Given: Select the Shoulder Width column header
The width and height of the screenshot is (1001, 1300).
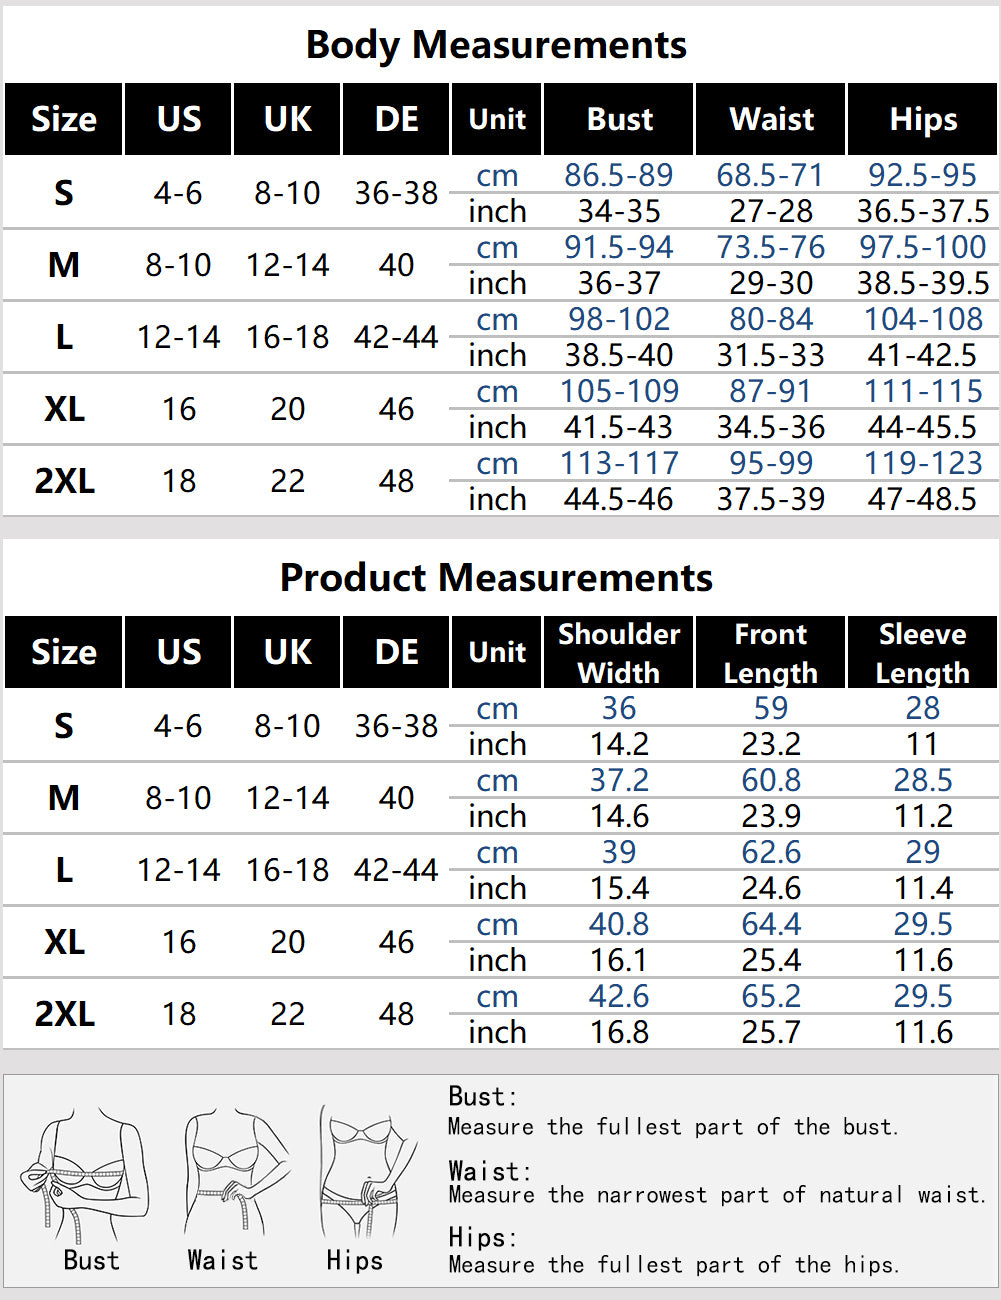Looking at the screenshot, I should (619, 652).
